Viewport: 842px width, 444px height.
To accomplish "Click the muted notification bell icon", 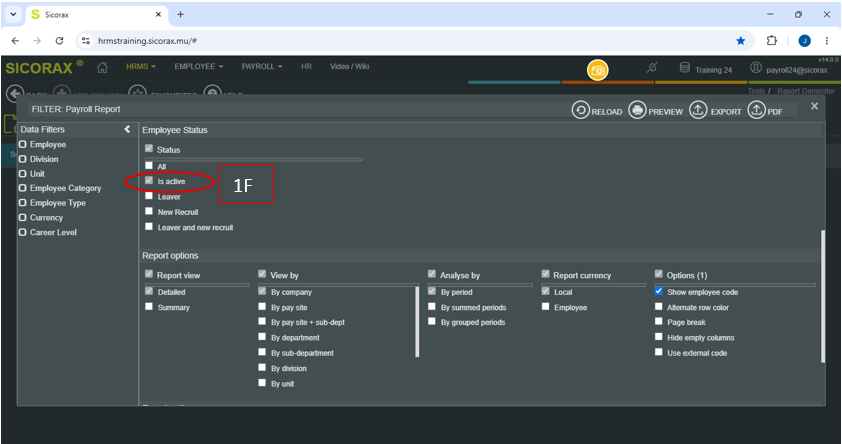I will pos(652,68).
